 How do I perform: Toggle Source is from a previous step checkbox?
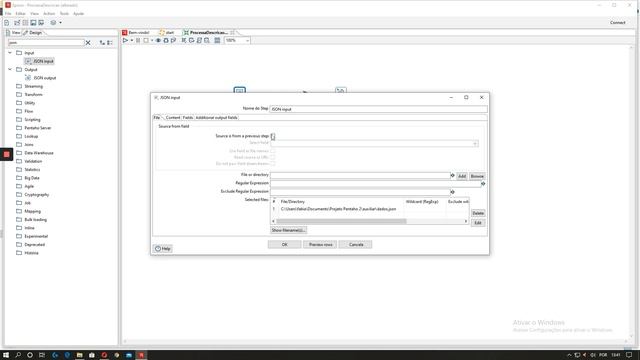click(x=273, y=136)
